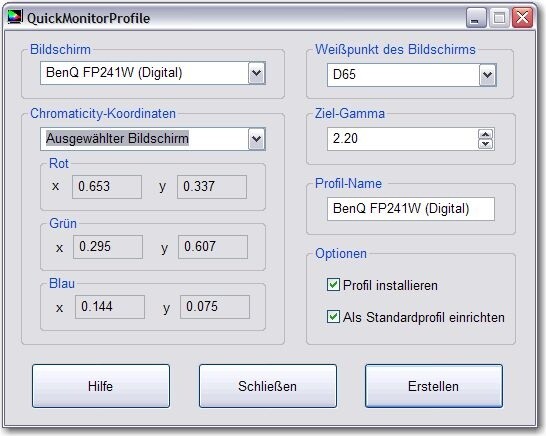This screenshot has width=546, height=436.
Task: Click the Profil-Name text field
Action: pyautogui.click(x=411, y=209)
